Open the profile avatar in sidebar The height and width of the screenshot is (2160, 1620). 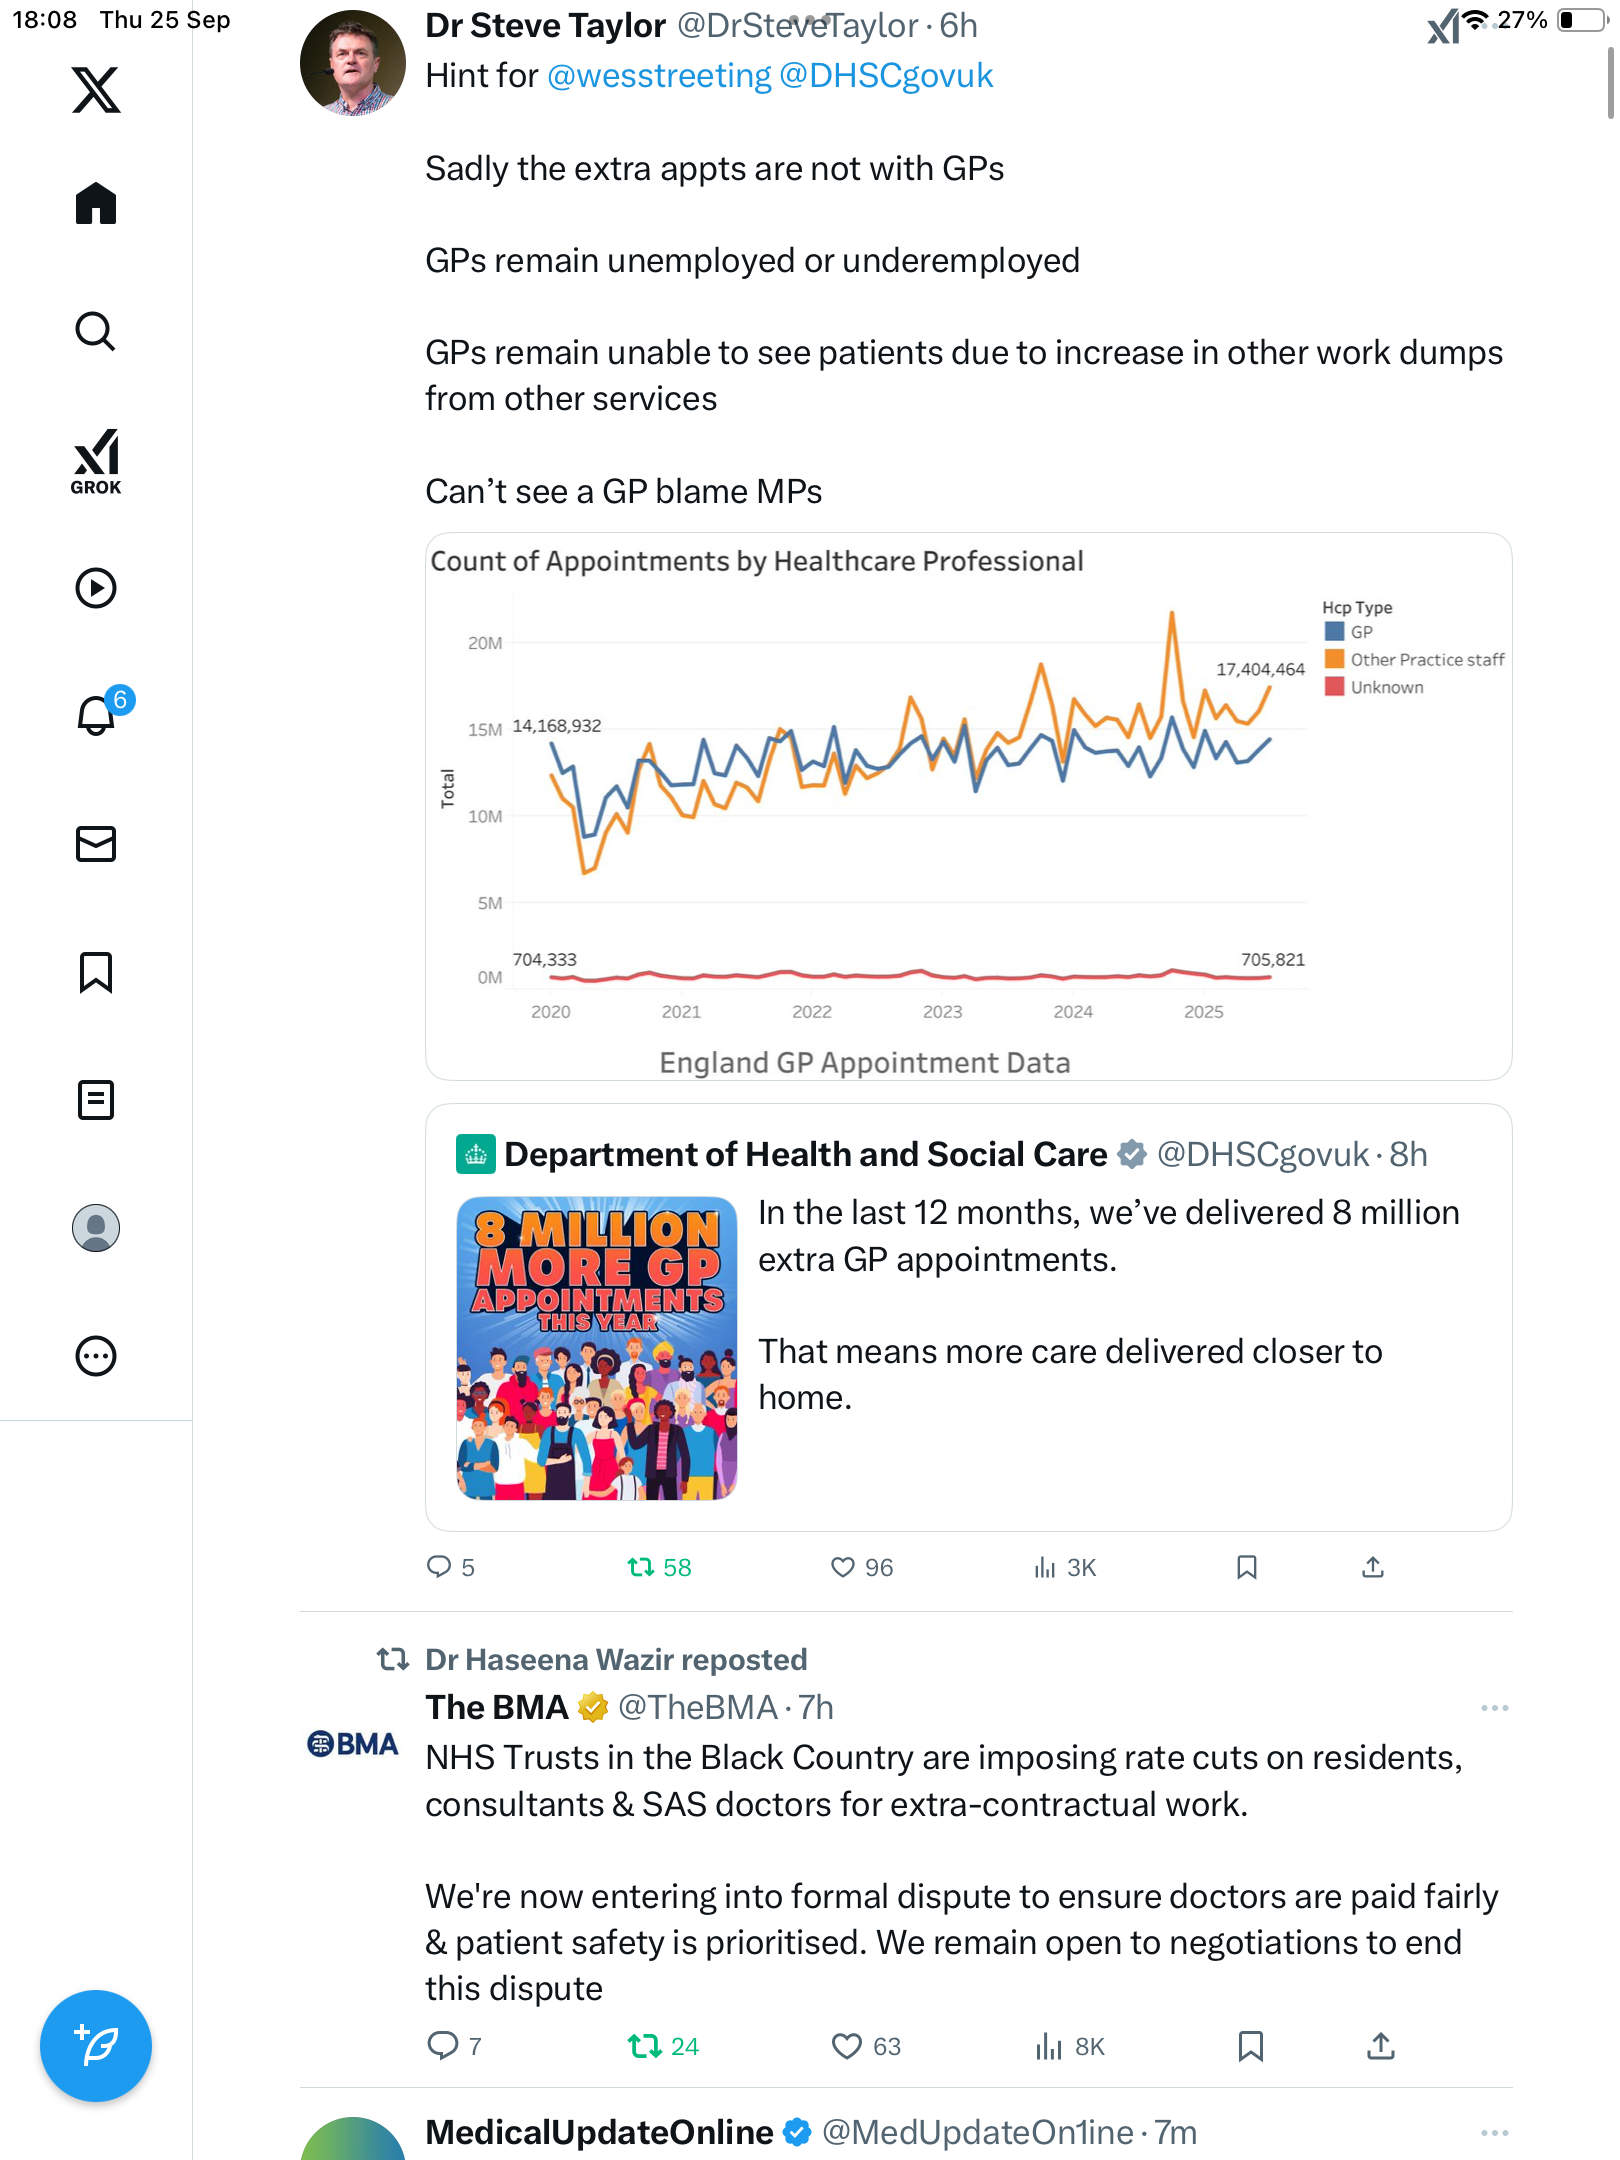click(96, 1228)
